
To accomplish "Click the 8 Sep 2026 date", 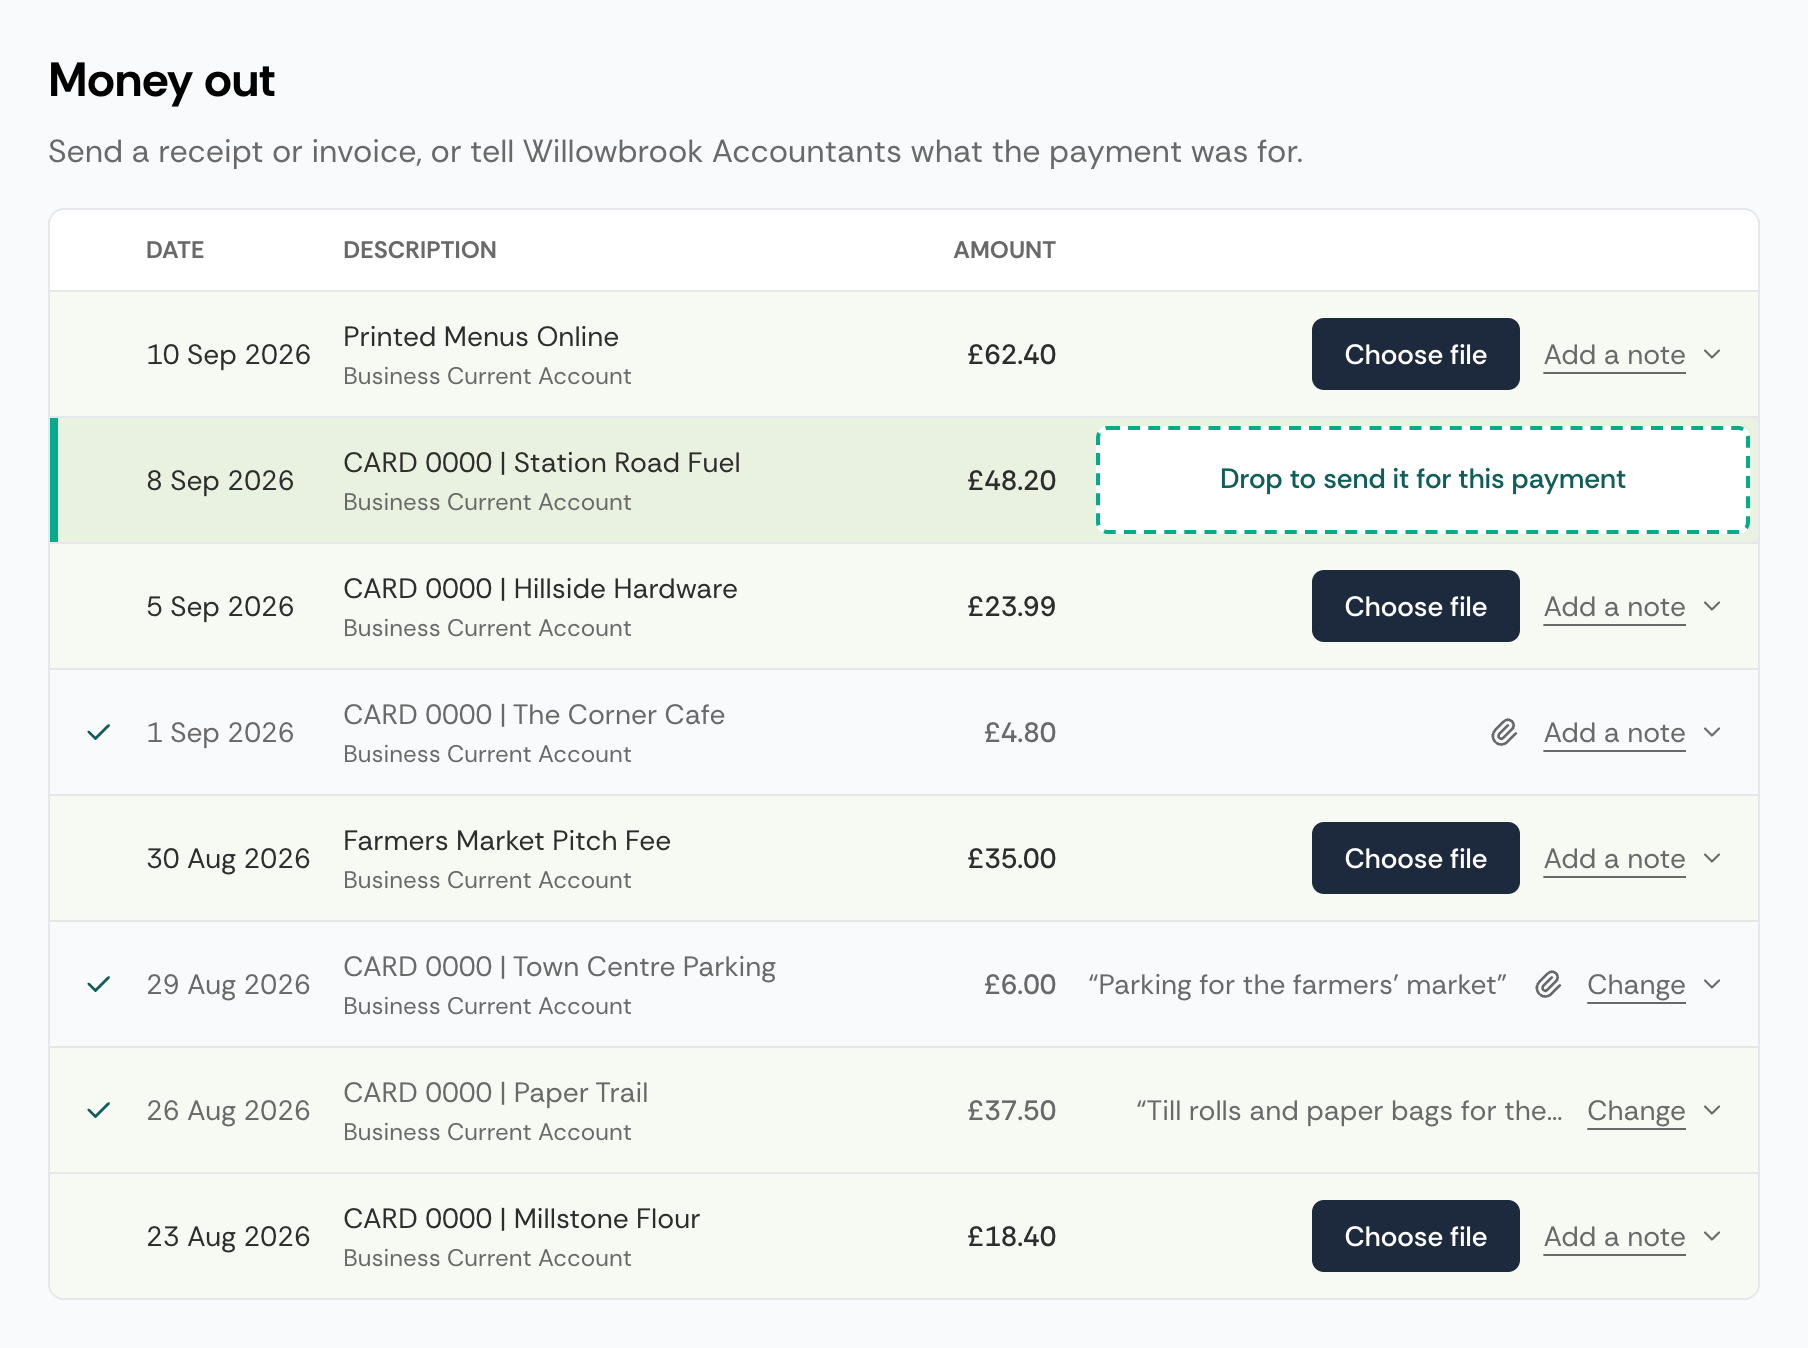I will point(220,480).
